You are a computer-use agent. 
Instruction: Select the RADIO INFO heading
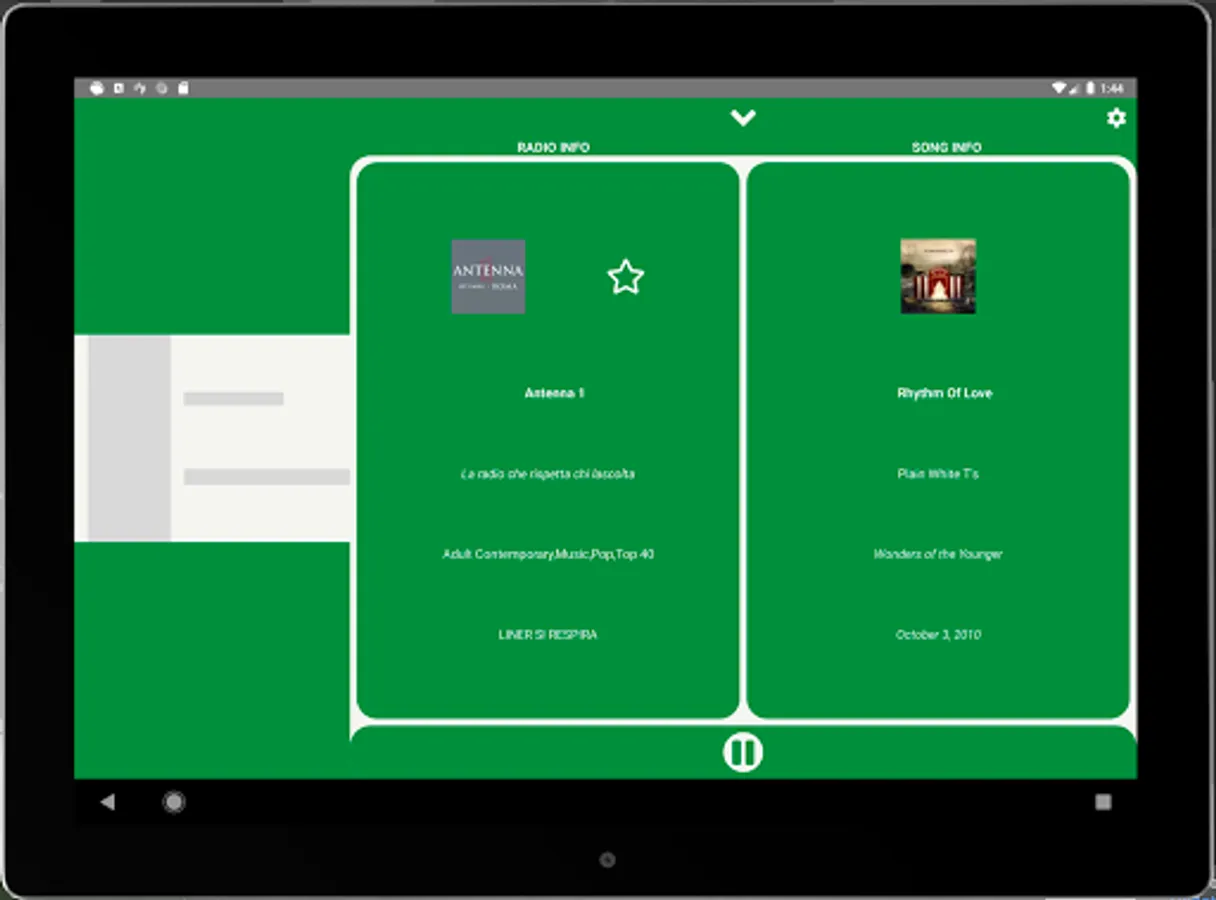(553, 148)
